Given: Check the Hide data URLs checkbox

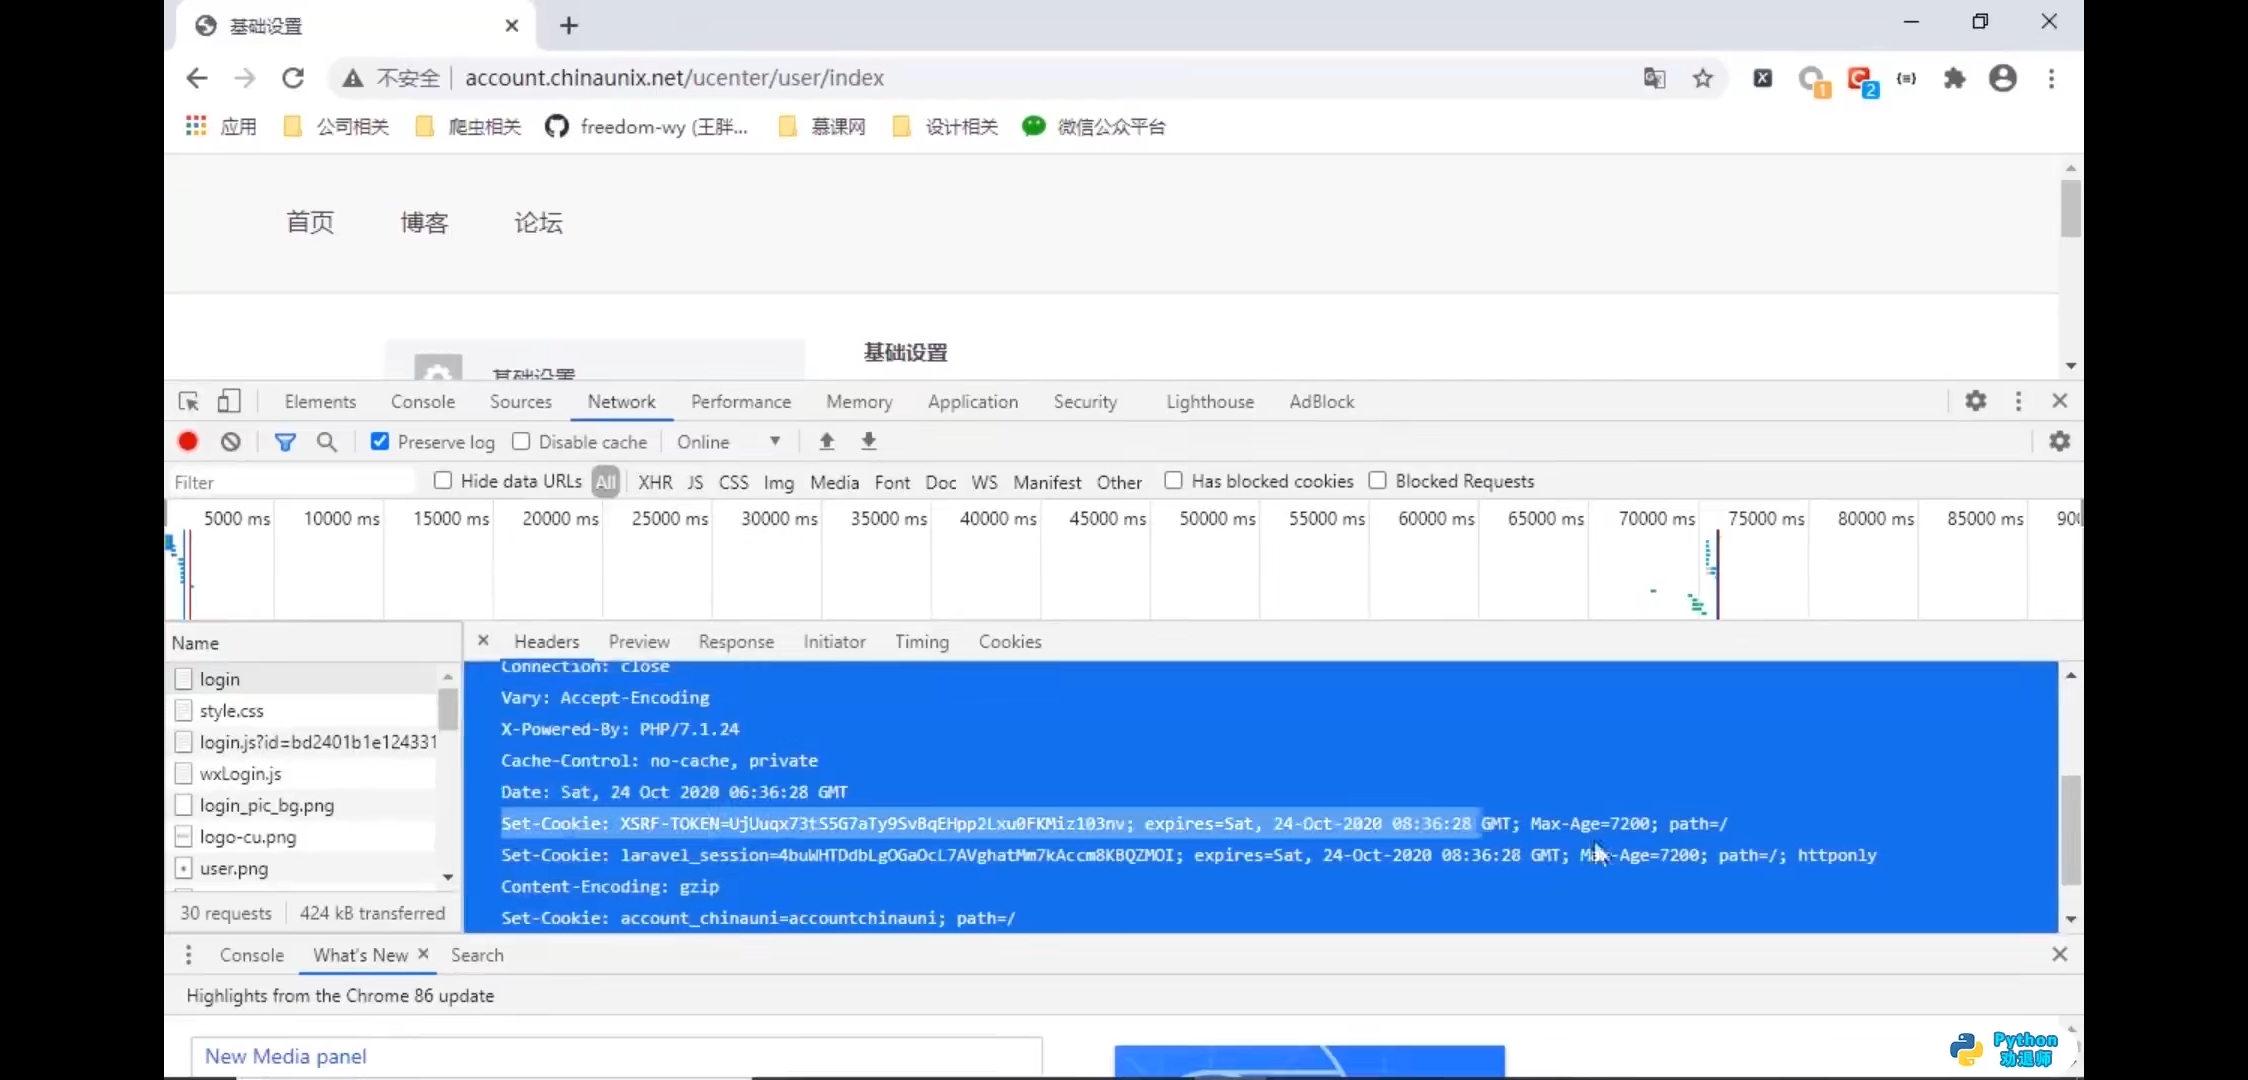Looking at the screenshot, I should 443,481.
